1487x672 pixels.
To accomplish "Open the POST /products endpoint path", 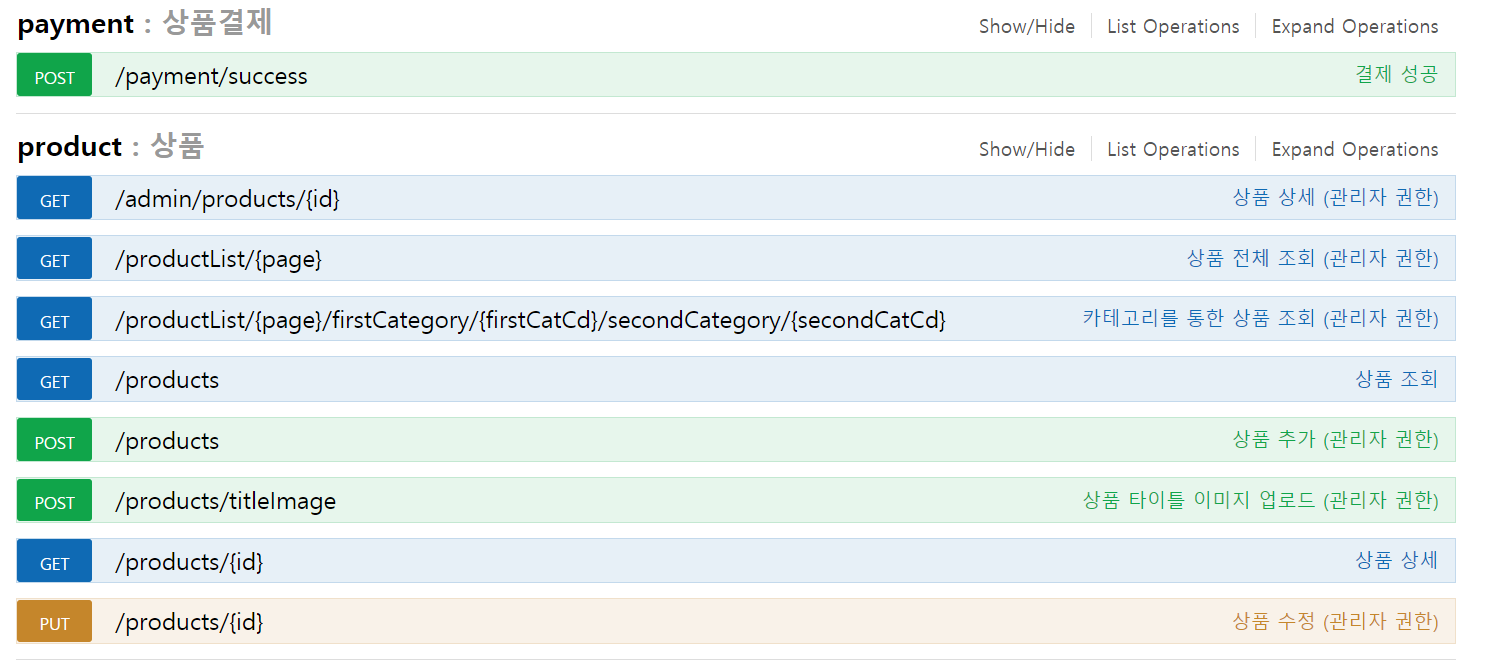I will click(167, 441).
